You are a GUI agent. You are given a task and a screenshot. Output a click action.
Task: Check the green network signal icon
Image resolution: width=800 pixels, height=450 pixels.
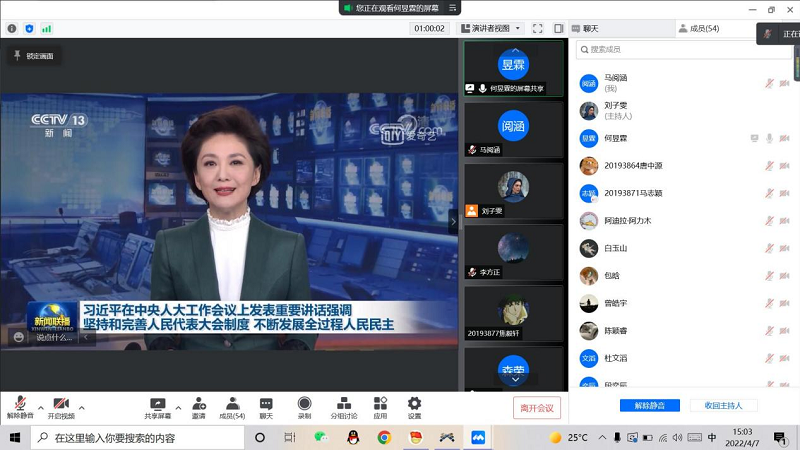[46, 29]
